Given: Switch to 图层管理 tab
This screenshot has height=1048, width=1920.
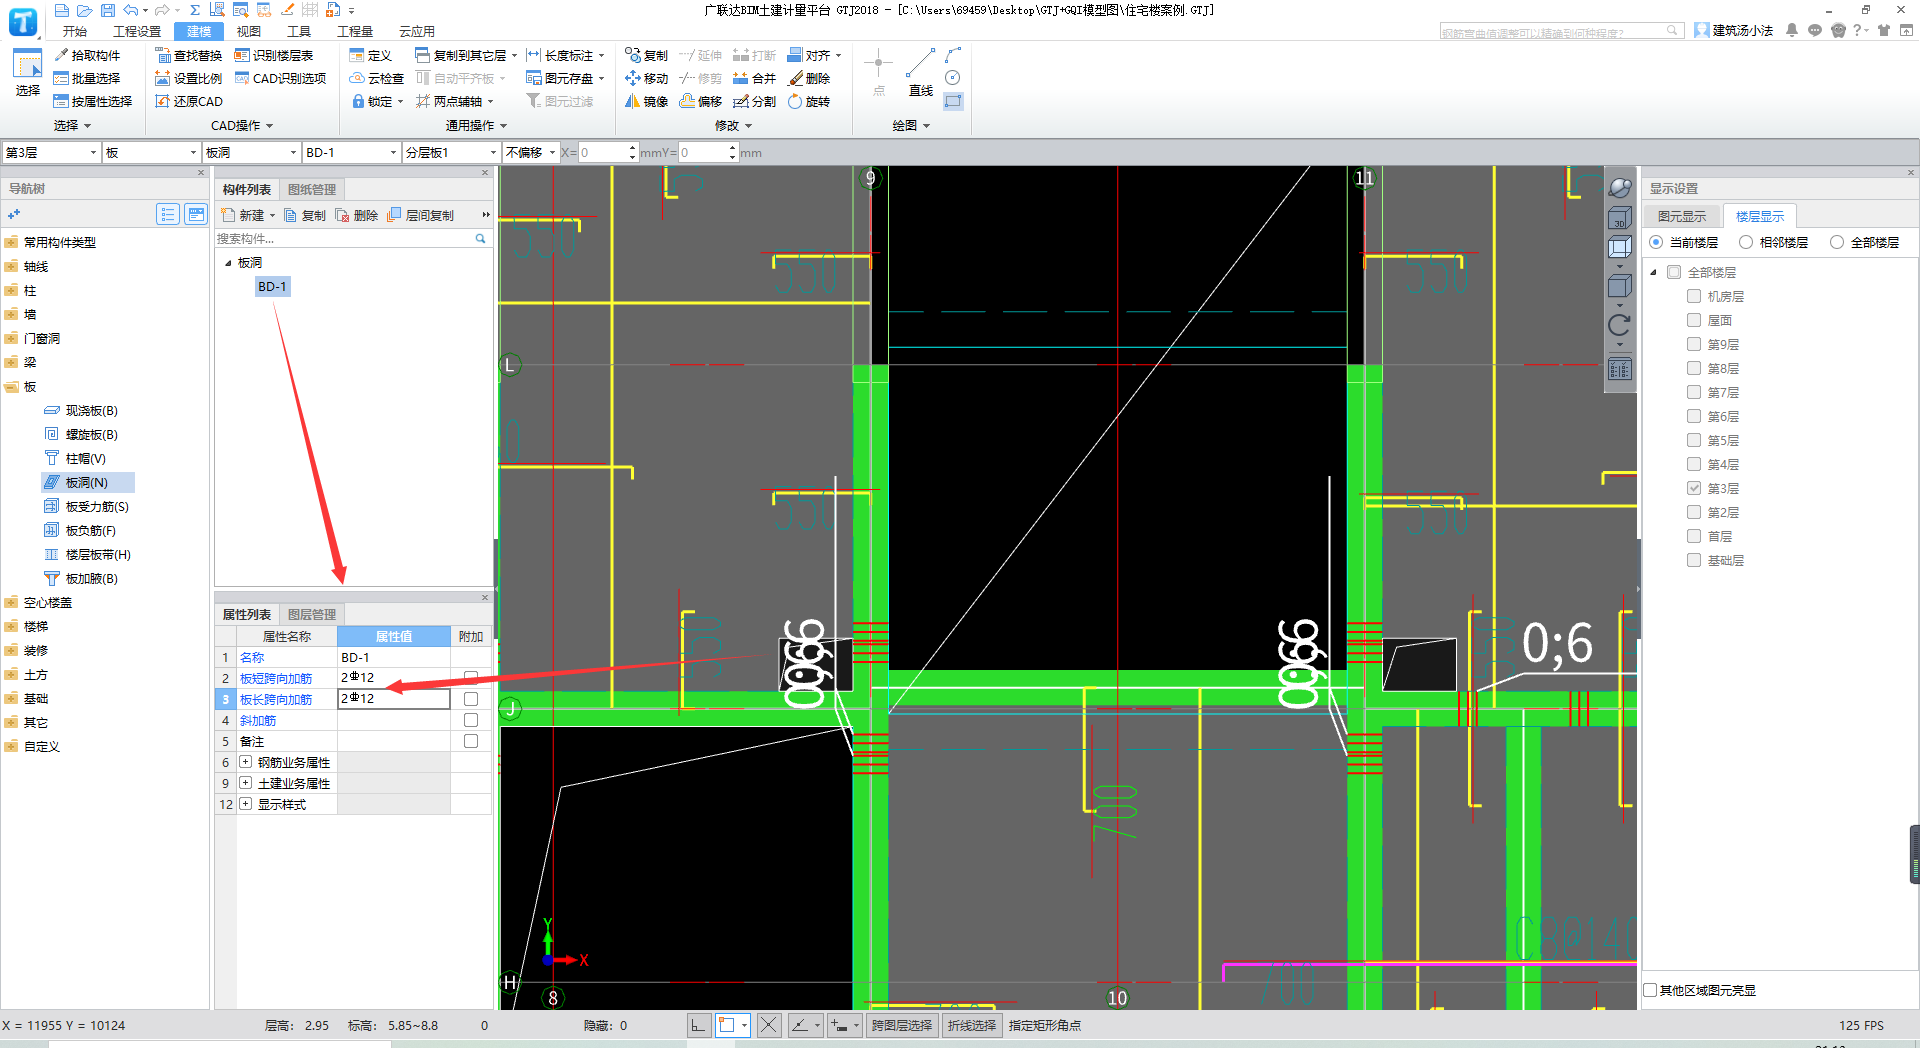Looking at the screenshot, I should coord(312,614).
